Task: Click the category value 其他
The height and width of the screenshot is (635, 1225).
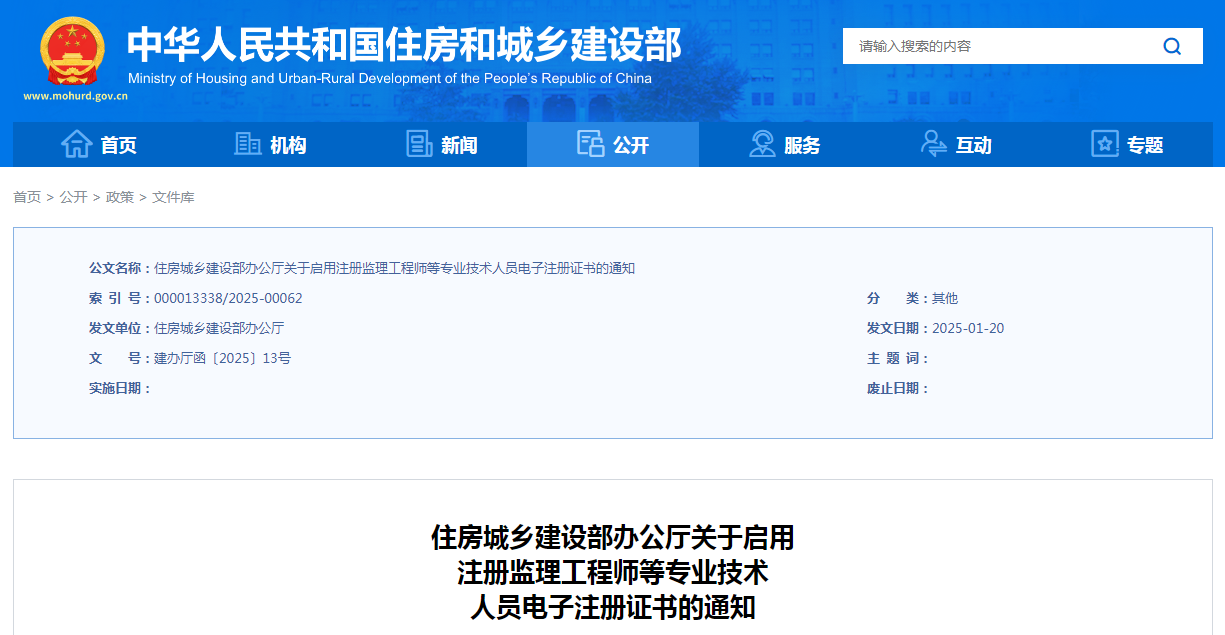Action: pyautogui.click(x=945, y=298)
